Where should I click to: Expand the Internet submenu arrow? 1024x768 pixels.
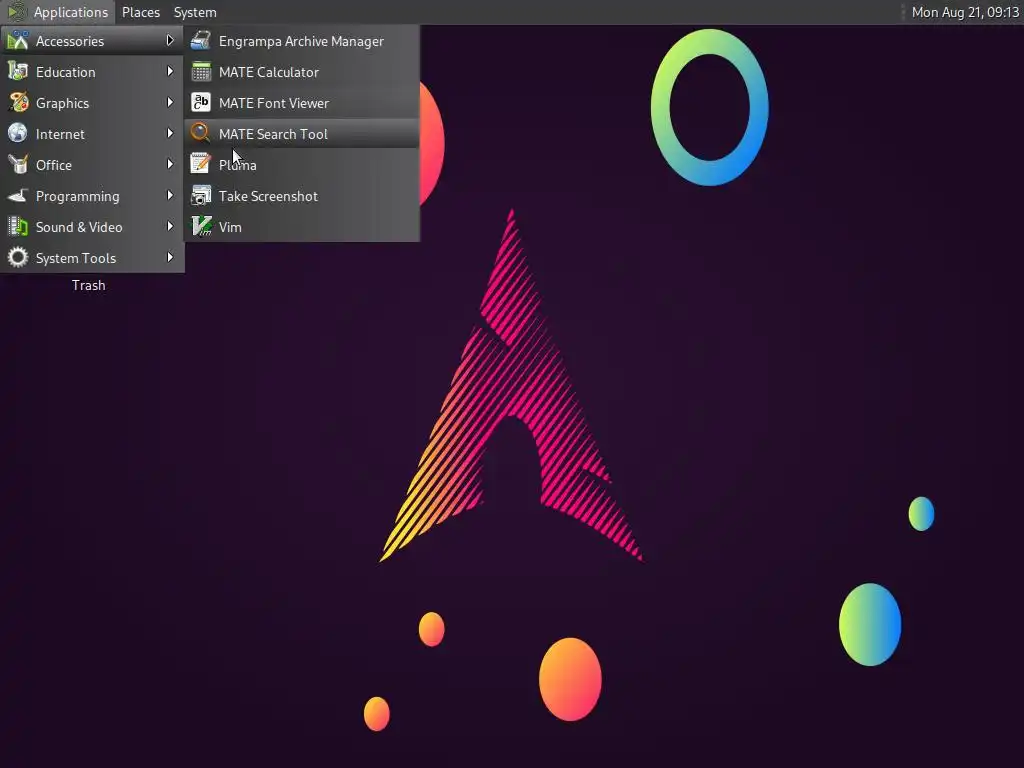pyautogui.click(x=170, y=133)
